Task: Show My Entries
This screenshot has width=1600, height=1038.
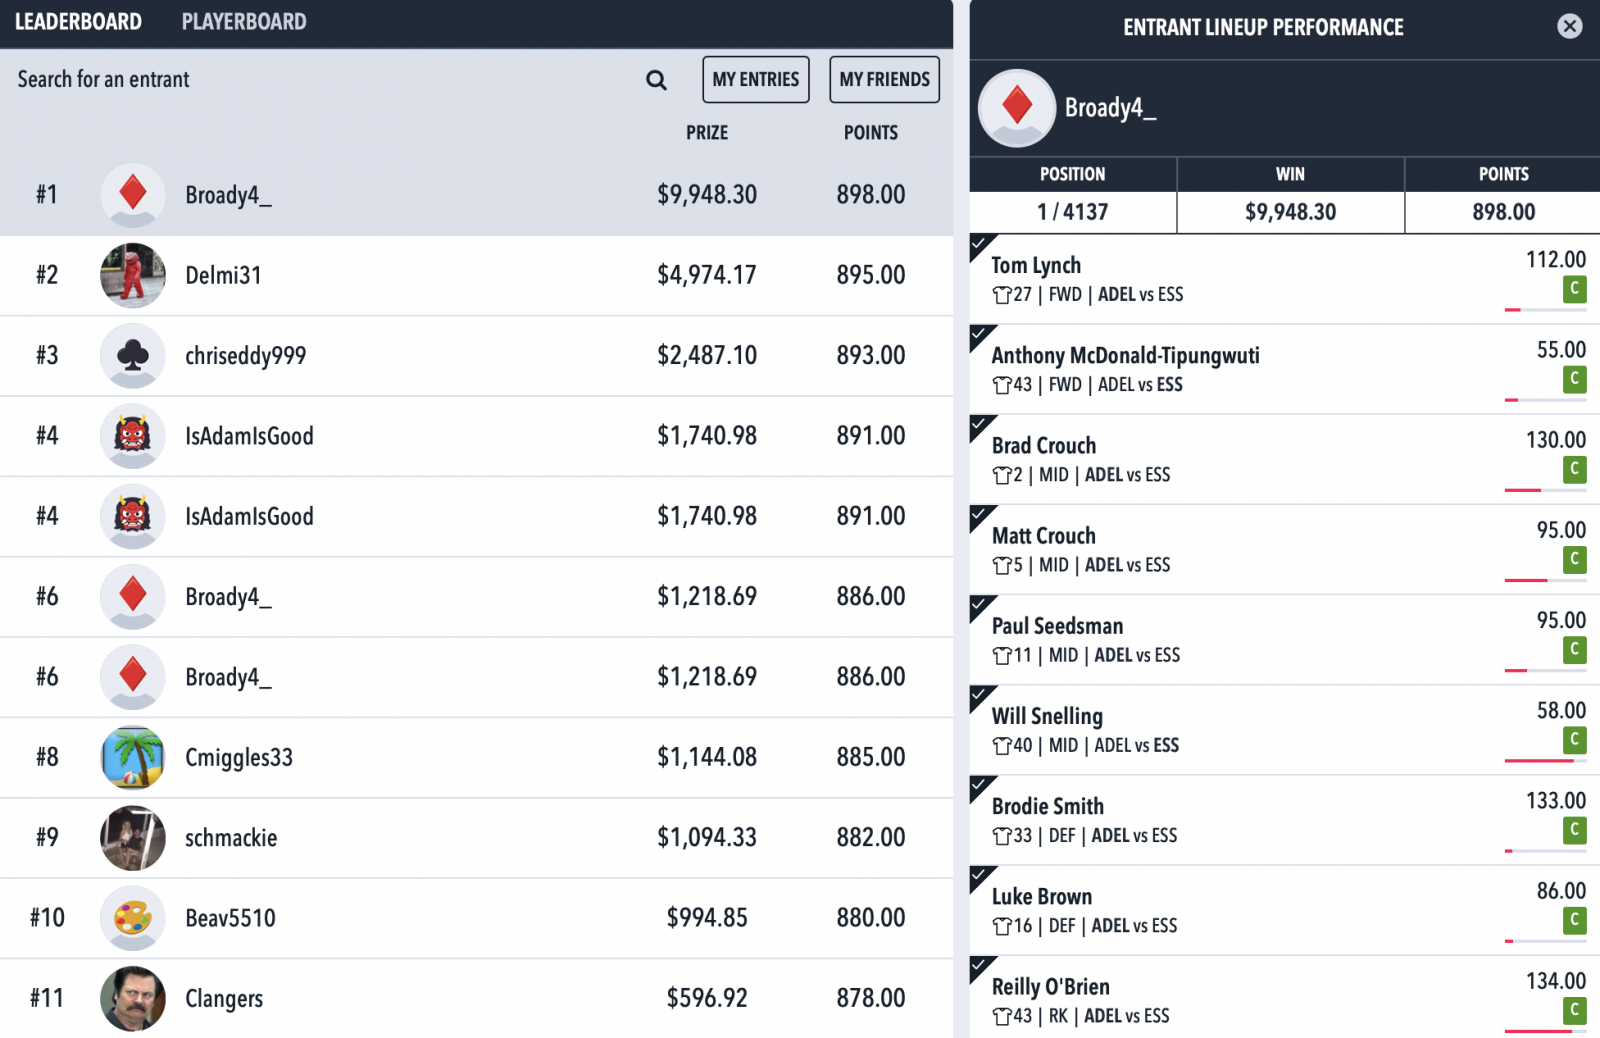Action: coord(756,79)
